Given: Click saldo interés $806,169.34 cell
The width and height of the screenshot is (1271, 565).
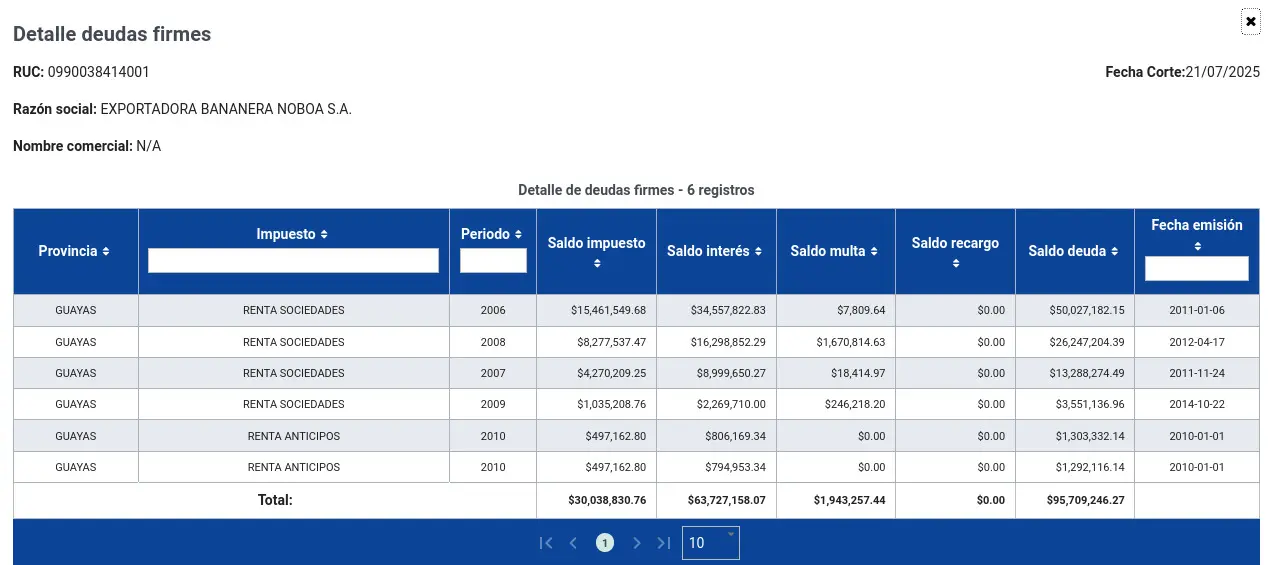Looking at the screenshot, I should 716,436.
